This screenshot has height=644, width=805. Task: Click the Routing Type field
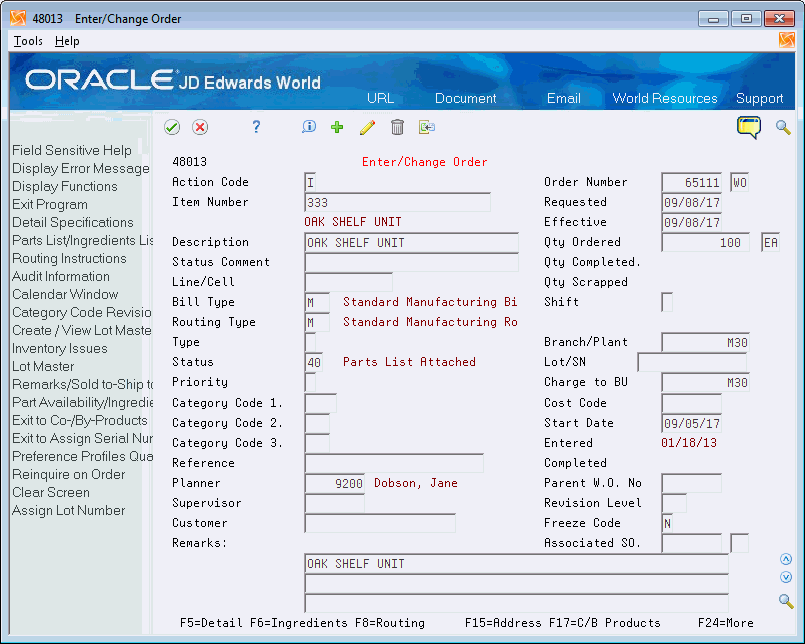click(317, 323)
